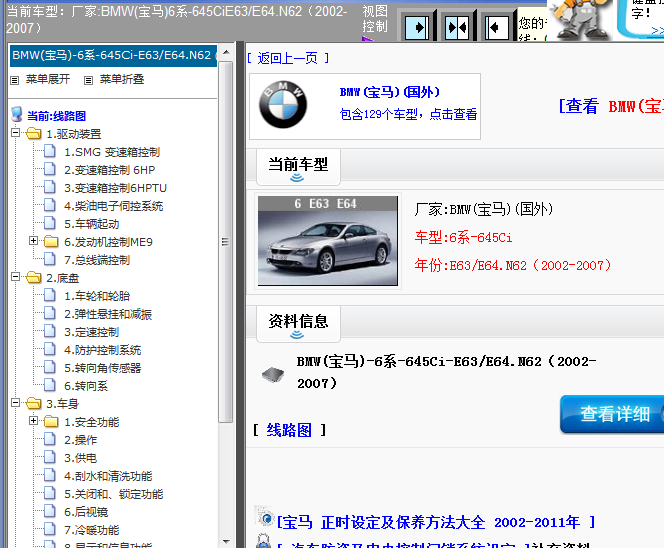Click the 菜单折叠 list icon
664x548 pixels.
(89, 80)
